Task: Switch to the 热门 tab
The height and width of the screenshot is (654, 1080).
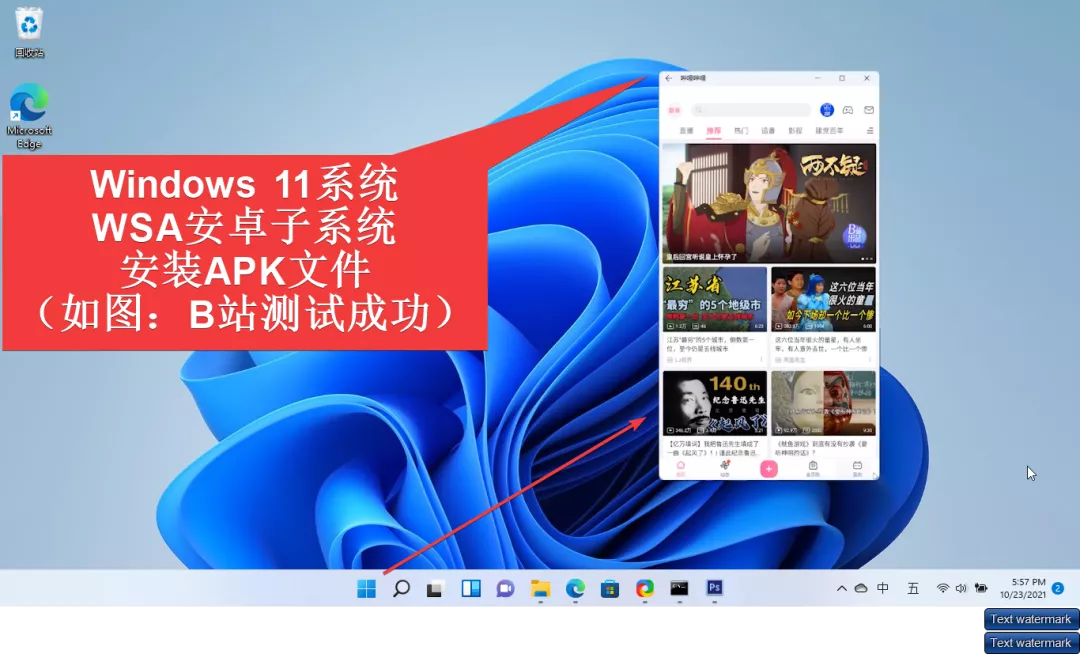Action: point(741,131)
